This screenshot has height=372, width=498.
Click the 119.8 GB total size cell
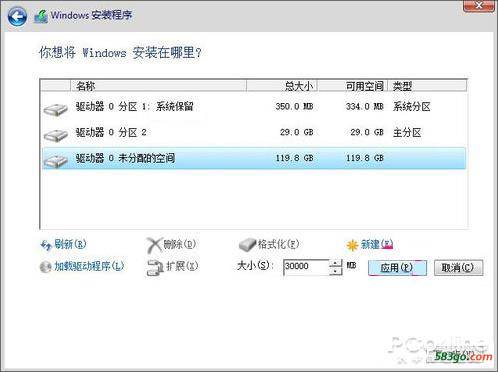point(294,158)
